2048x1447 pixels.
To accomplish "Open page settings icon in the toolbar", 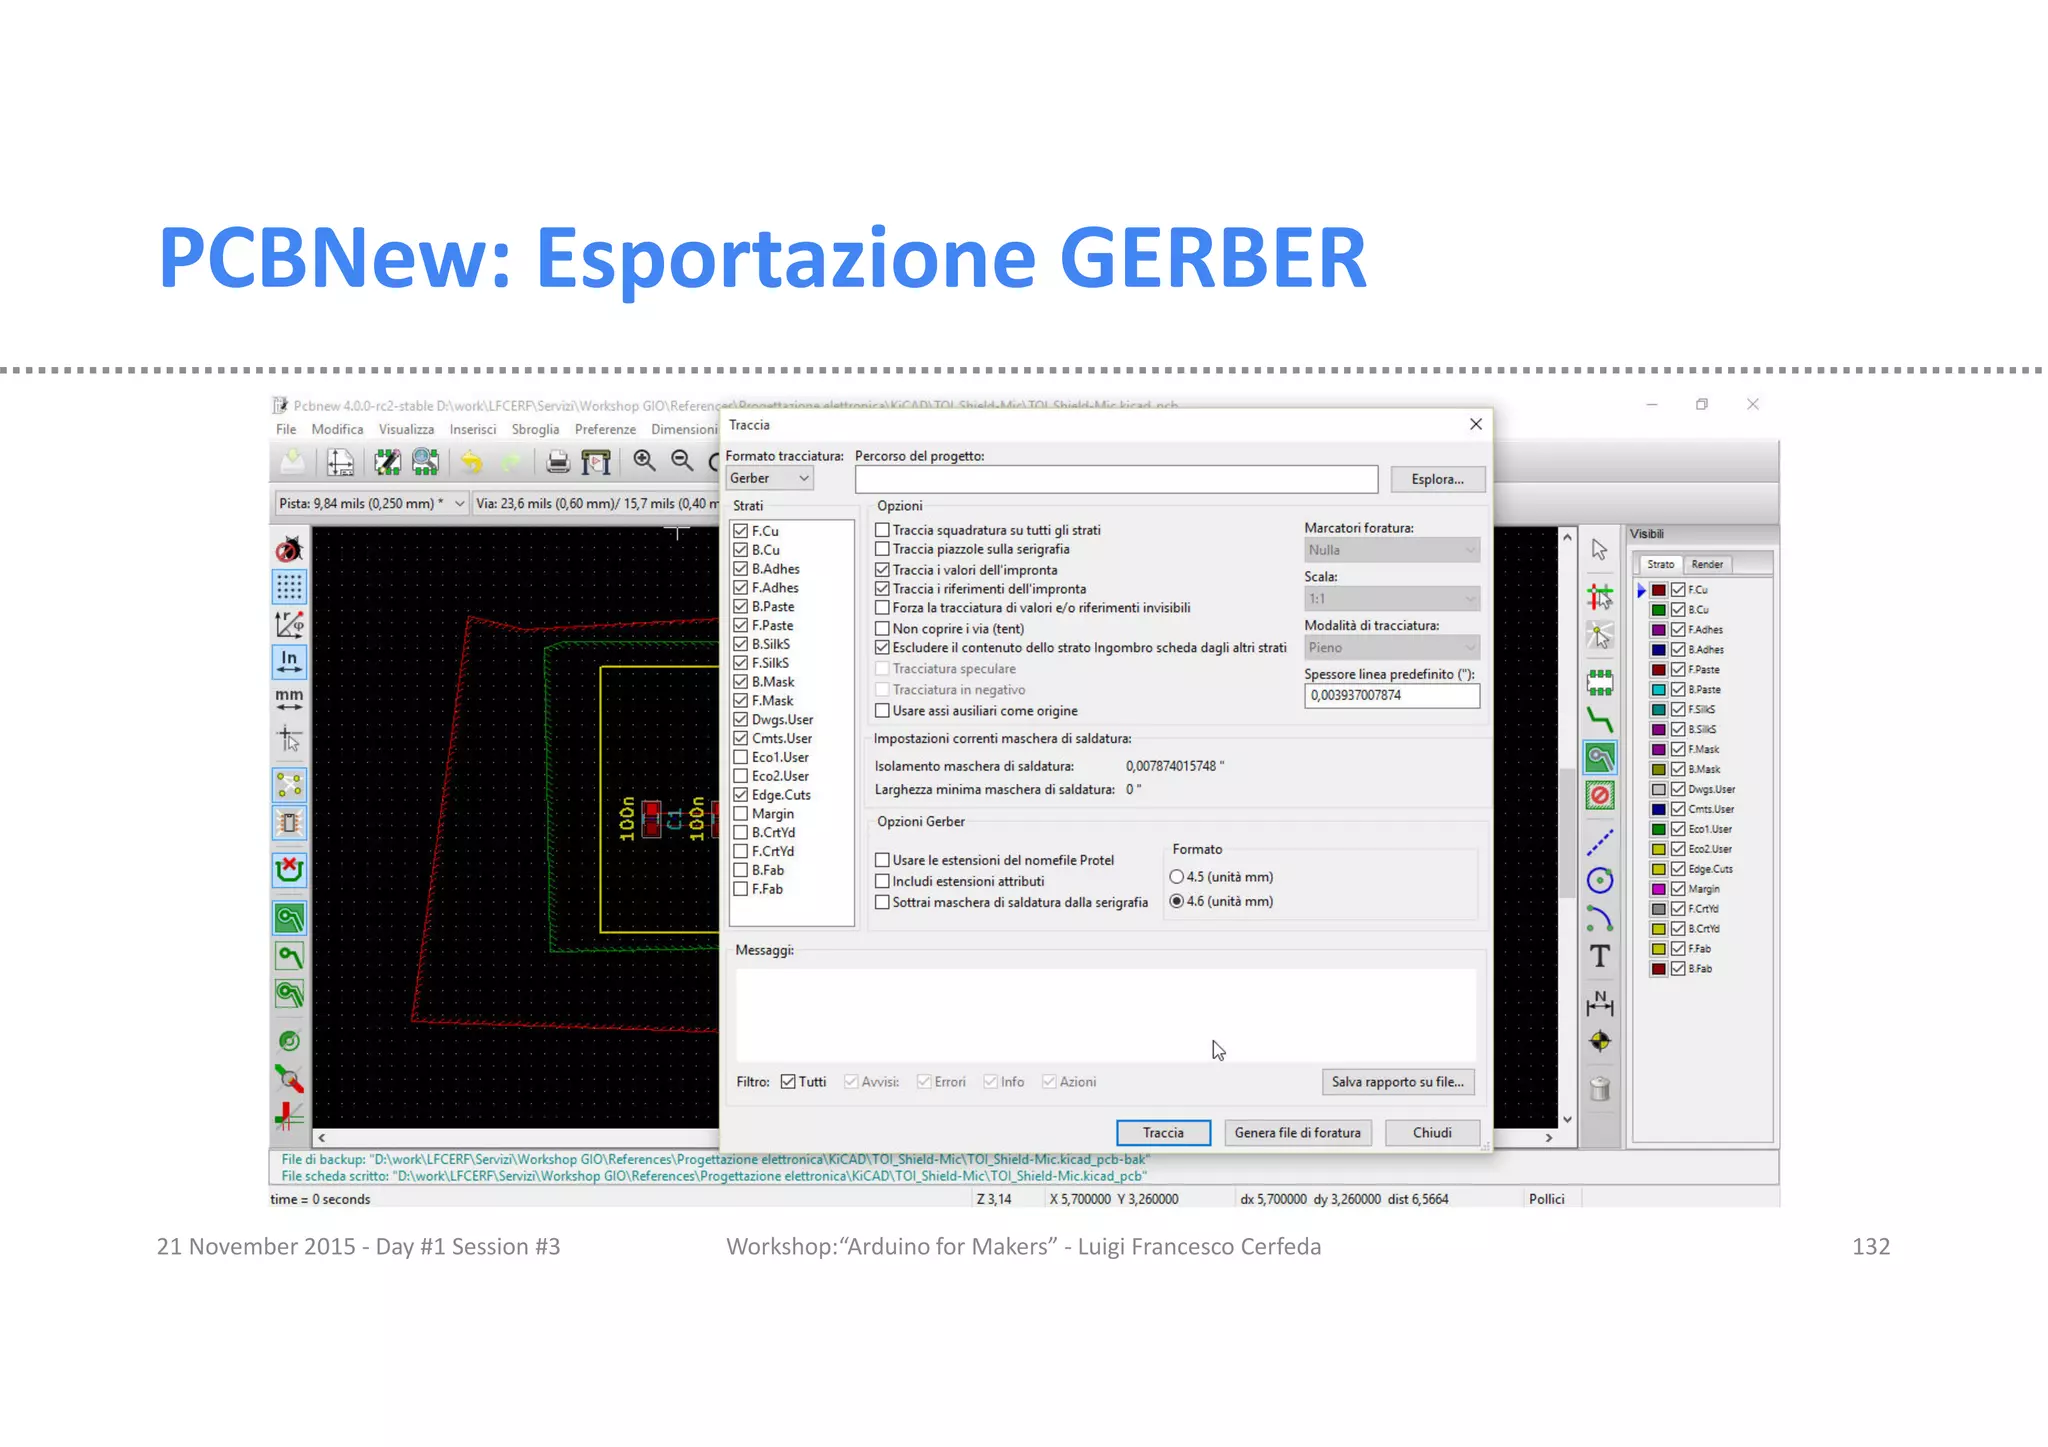I will tap(340, 462).
